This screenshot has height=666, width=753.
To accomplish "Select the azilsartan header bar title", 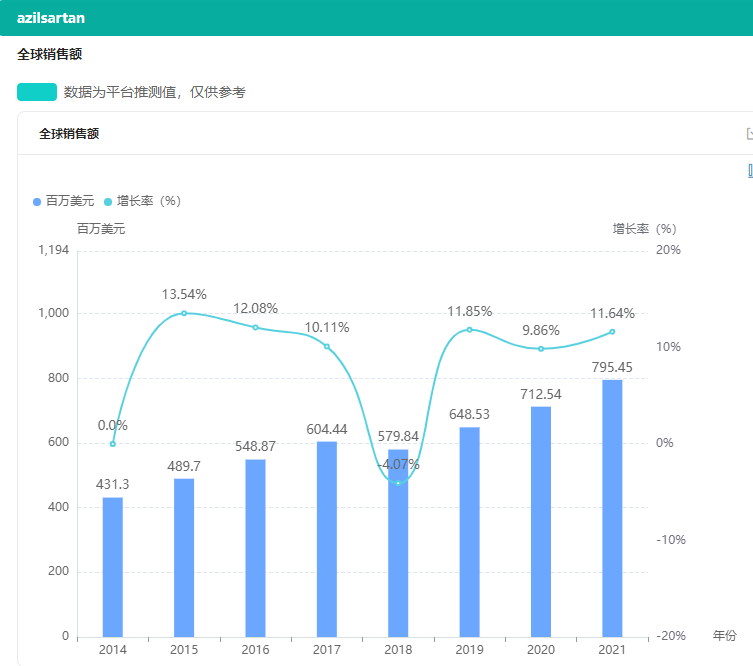I will pos(51,18).
